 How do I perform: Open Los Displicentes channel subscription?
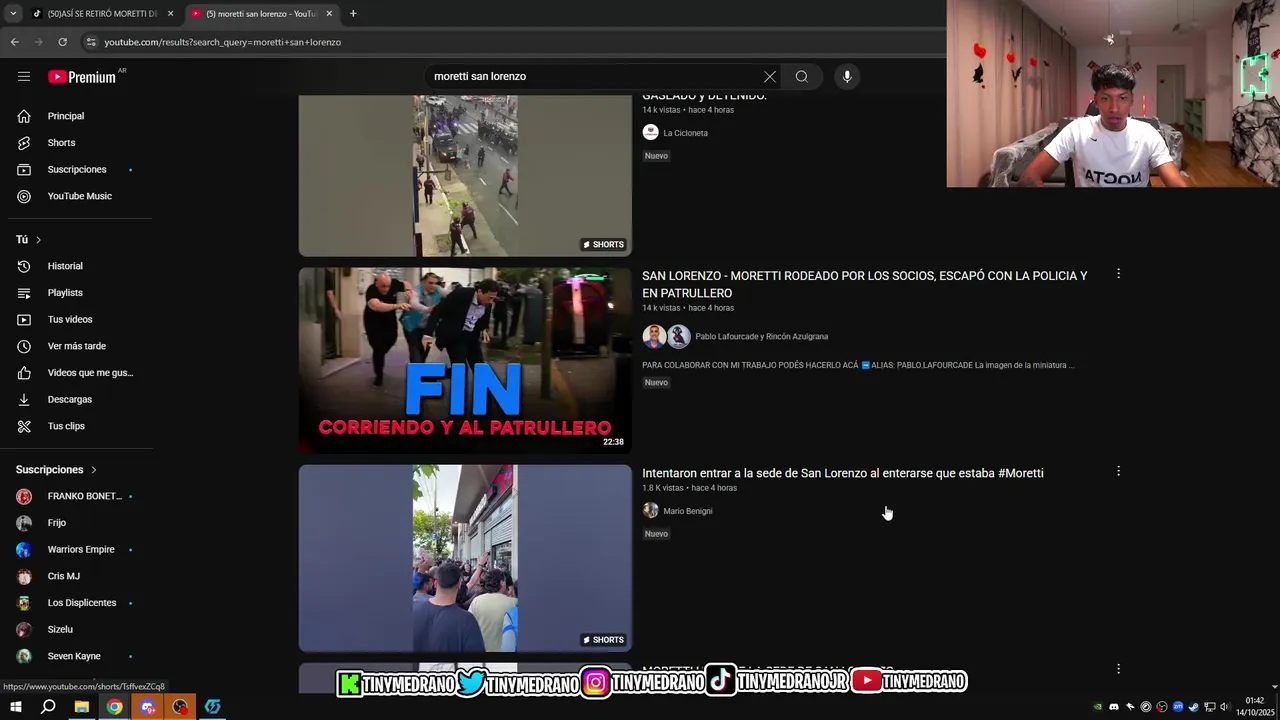(x=80, y=603)
